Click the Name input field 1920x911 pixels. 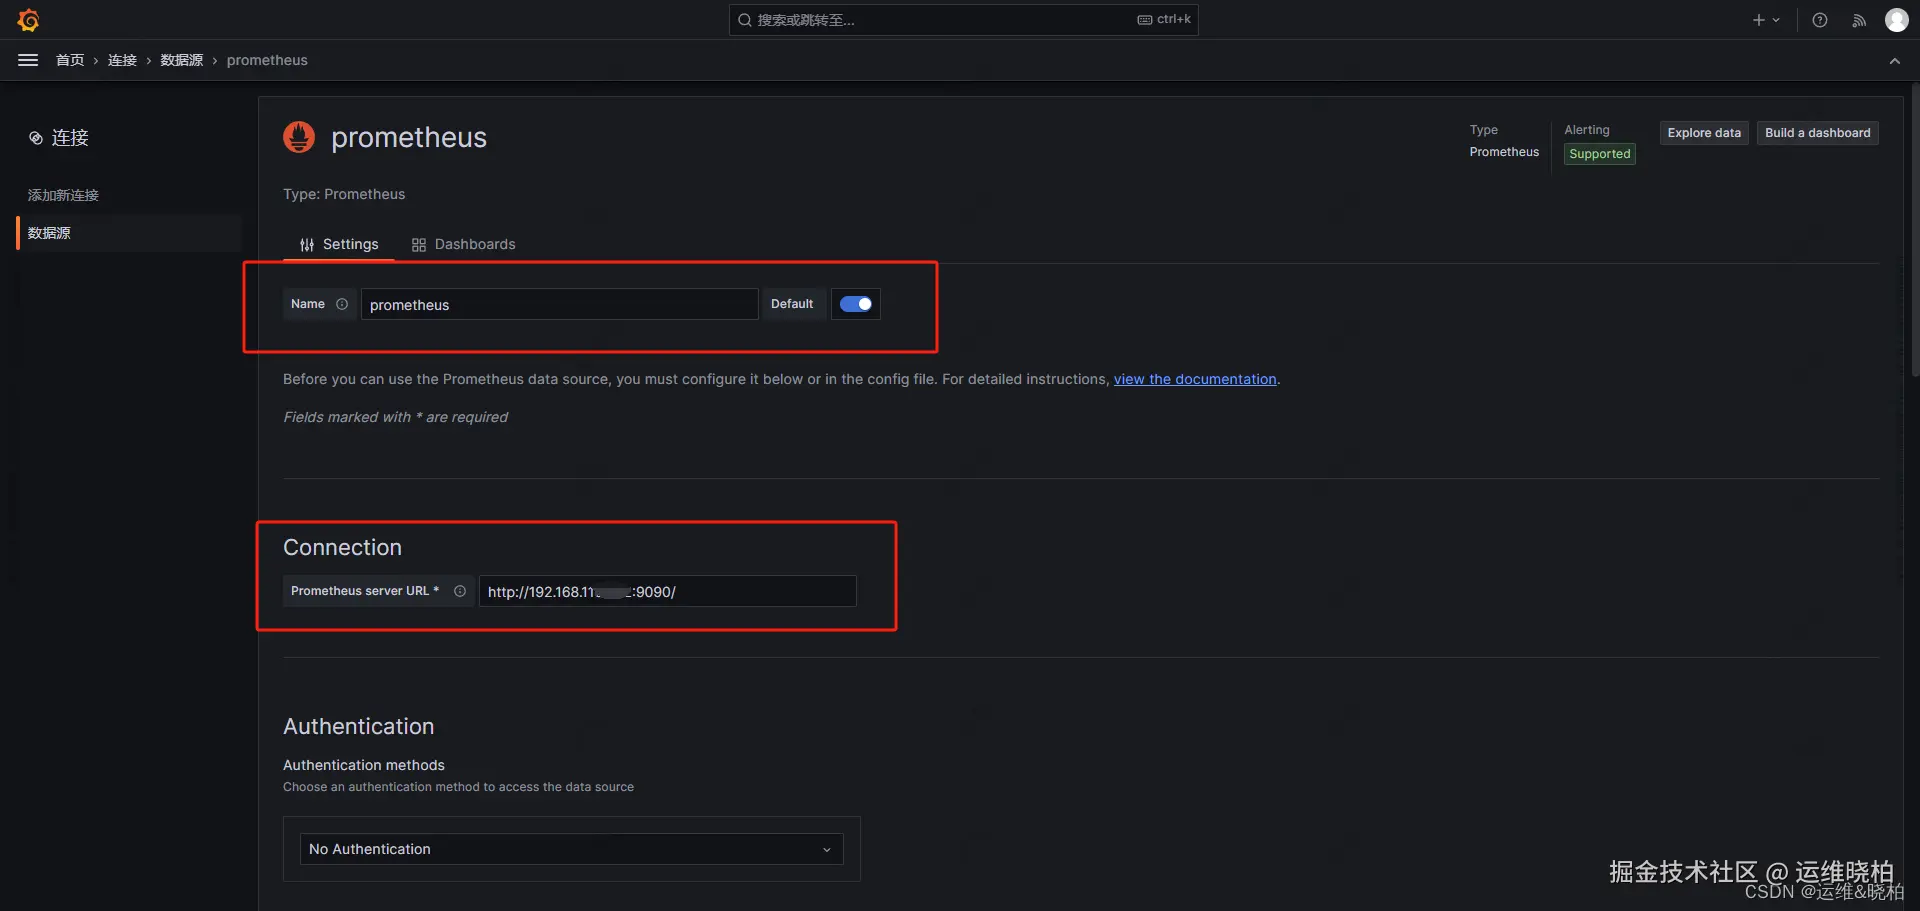click(559, 304)
